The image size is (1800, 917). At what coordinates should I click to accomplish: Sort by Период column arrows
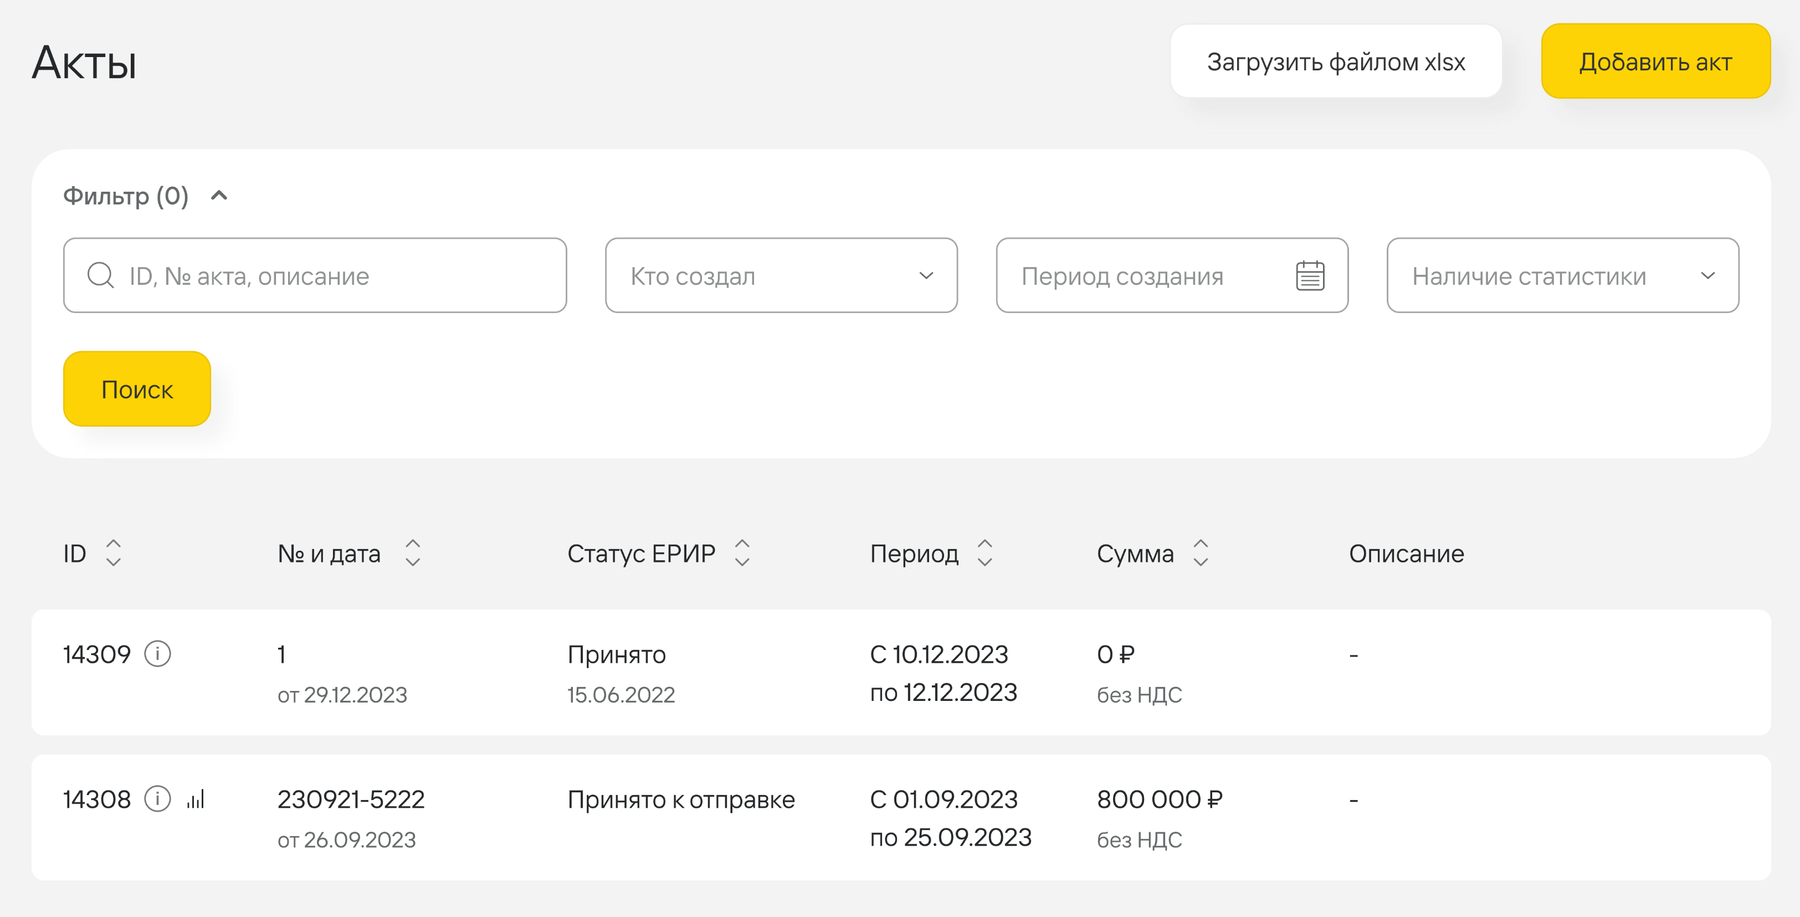coord(985,553)
